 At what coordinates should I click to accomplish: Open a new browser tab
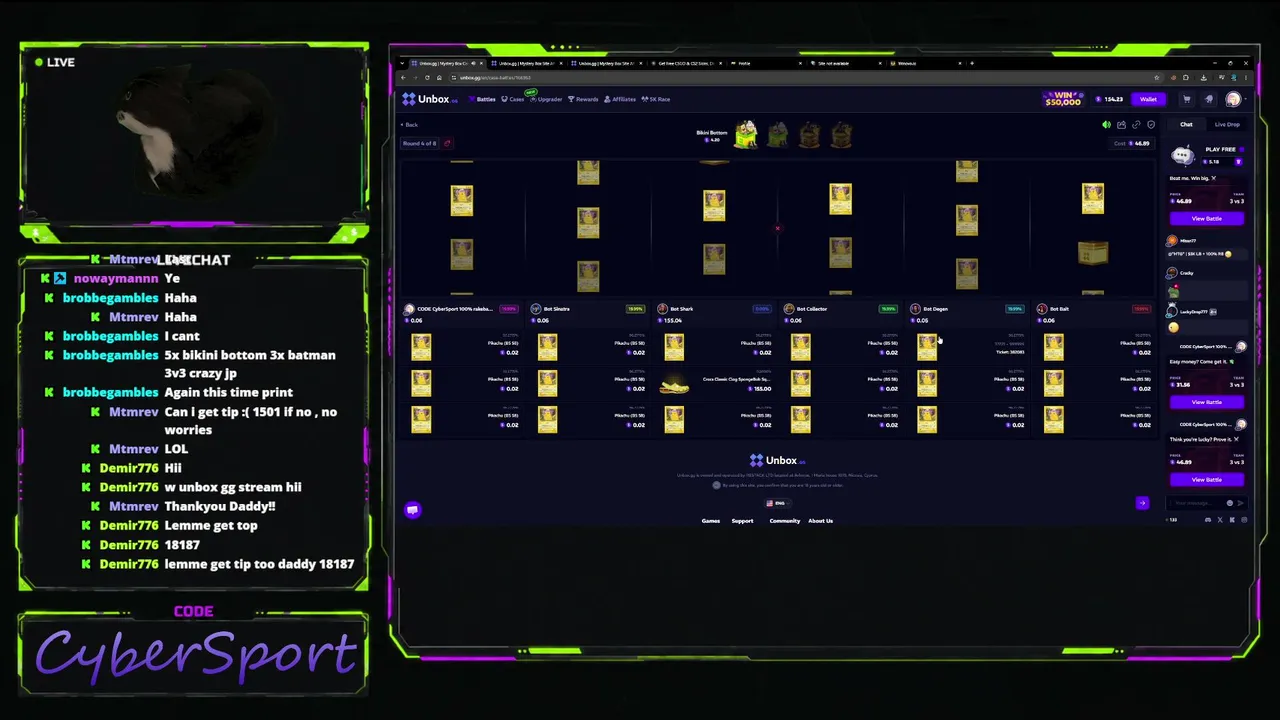pyautogui.click(x=971, y=63)
